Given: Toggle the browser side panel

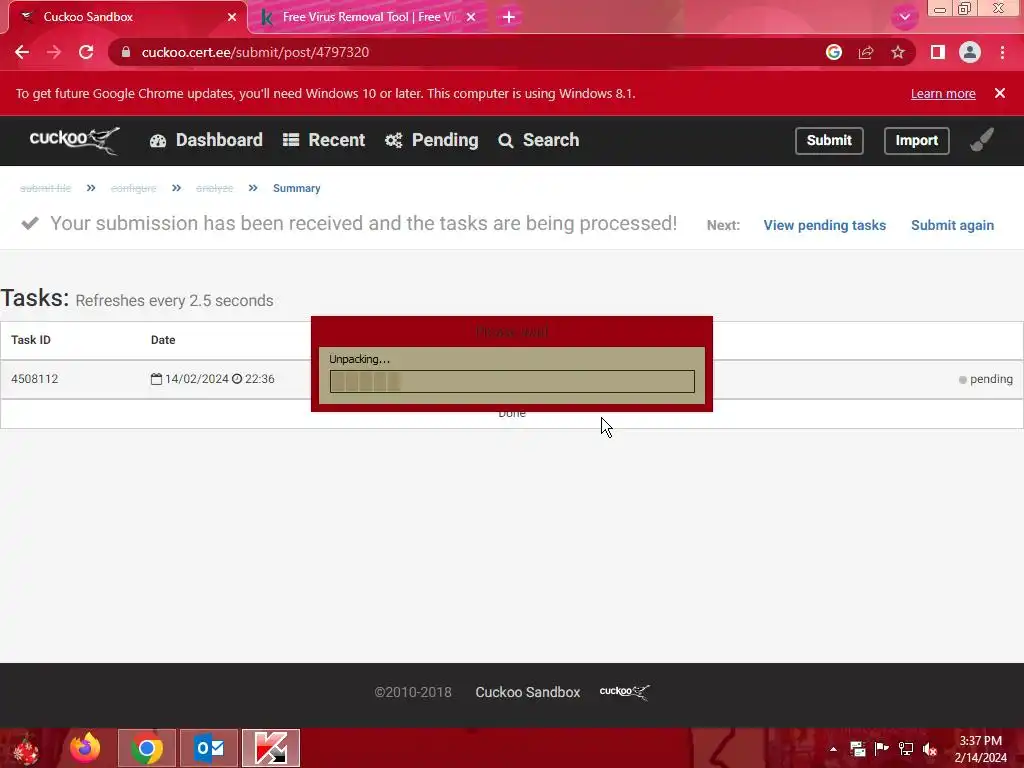Looking at the screenshot, I should tap(938, 52).
